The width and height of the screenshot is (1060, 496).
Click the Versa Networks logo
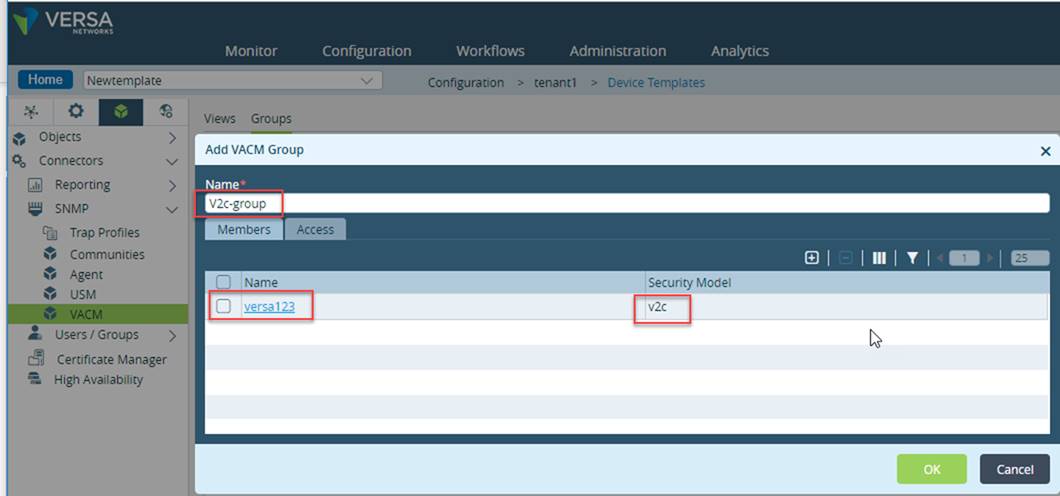[x=63, y=22]
